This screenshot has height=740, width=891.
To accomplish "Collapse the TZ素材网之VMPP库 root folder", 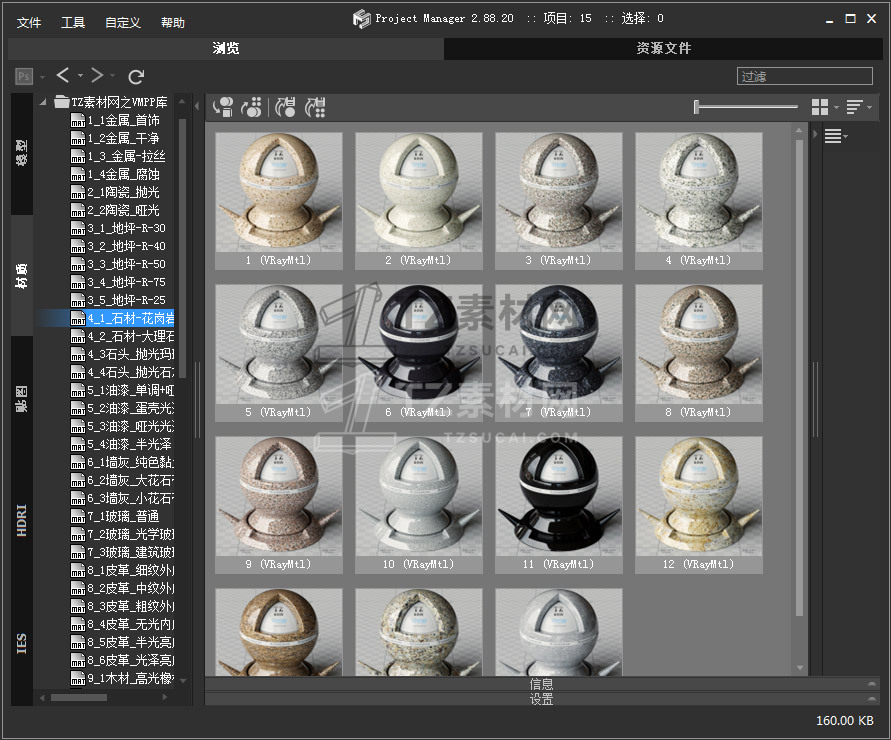I will point(44,102).
